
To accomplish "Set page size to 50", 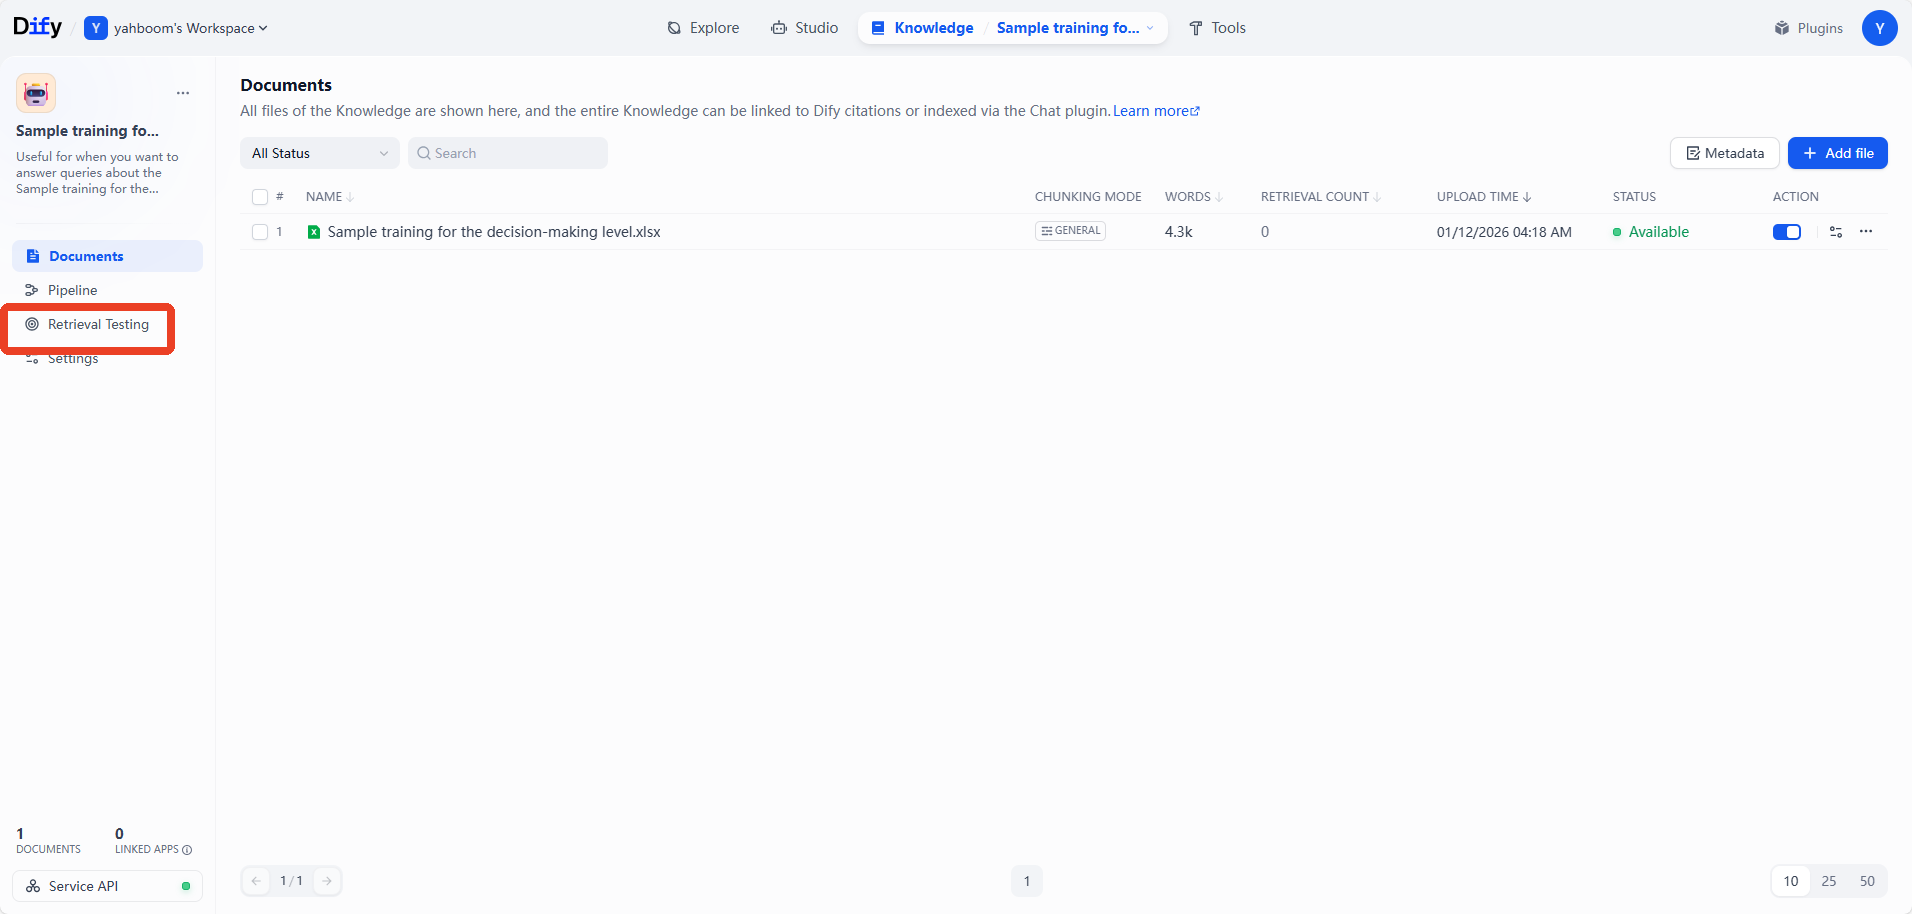I will (1867, 881).
